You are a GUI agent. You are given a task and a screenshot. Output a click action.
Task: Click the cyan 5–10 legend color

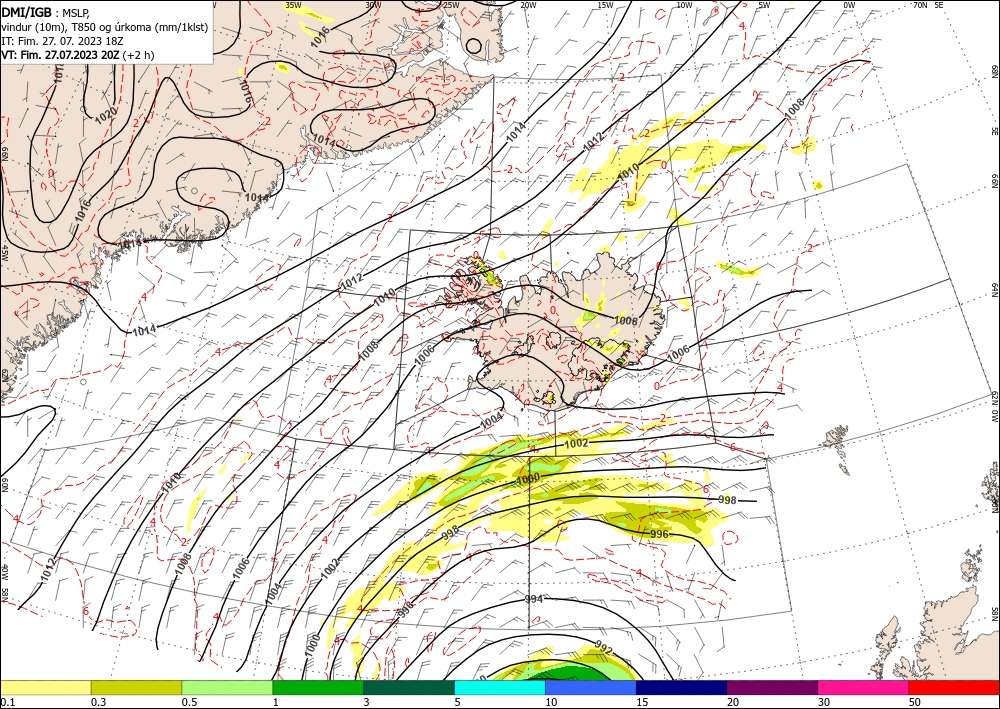point(500,687)
